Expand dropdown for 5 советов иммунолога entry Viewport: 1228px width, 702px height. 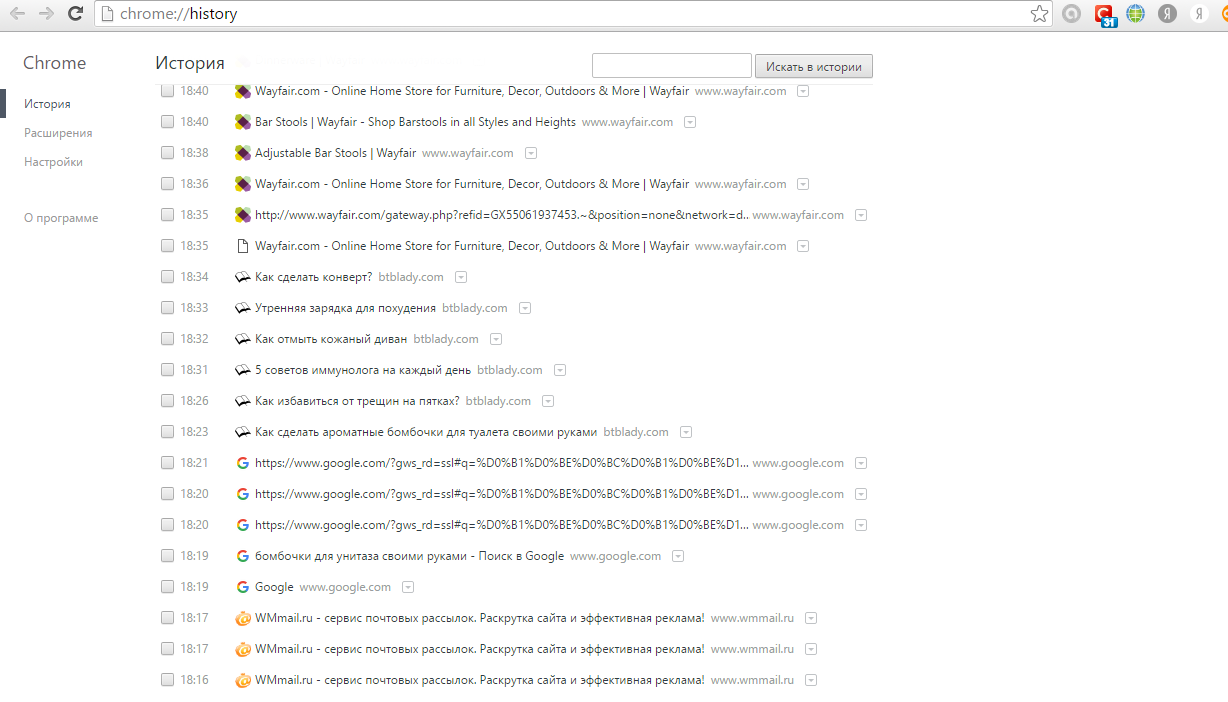pyautogui.click(x=560, y=370)
